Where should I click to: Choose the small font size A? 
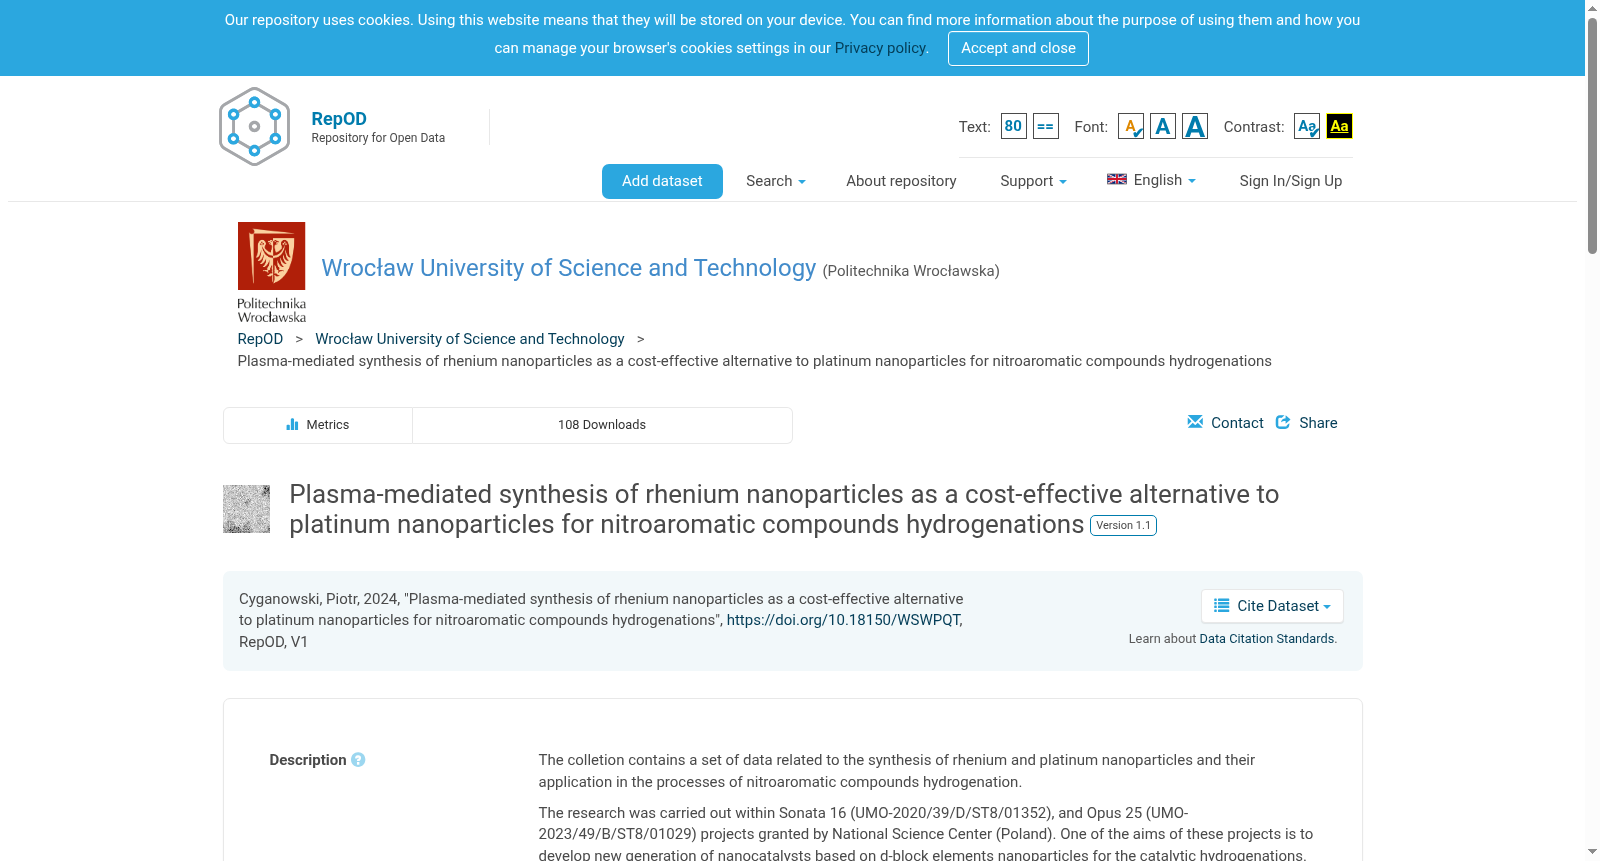[1130, 126]
